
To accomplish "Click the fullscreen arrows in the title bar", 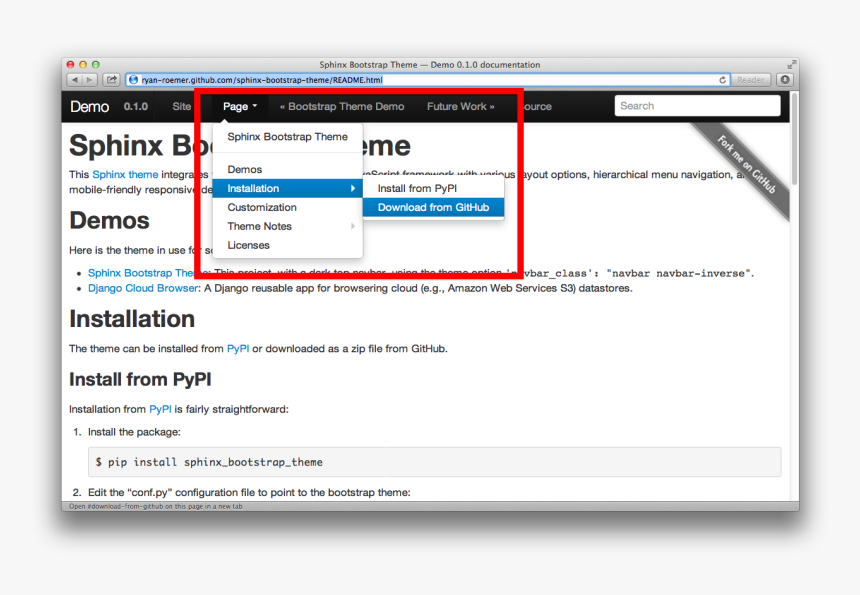I will (x=791, y=64).
